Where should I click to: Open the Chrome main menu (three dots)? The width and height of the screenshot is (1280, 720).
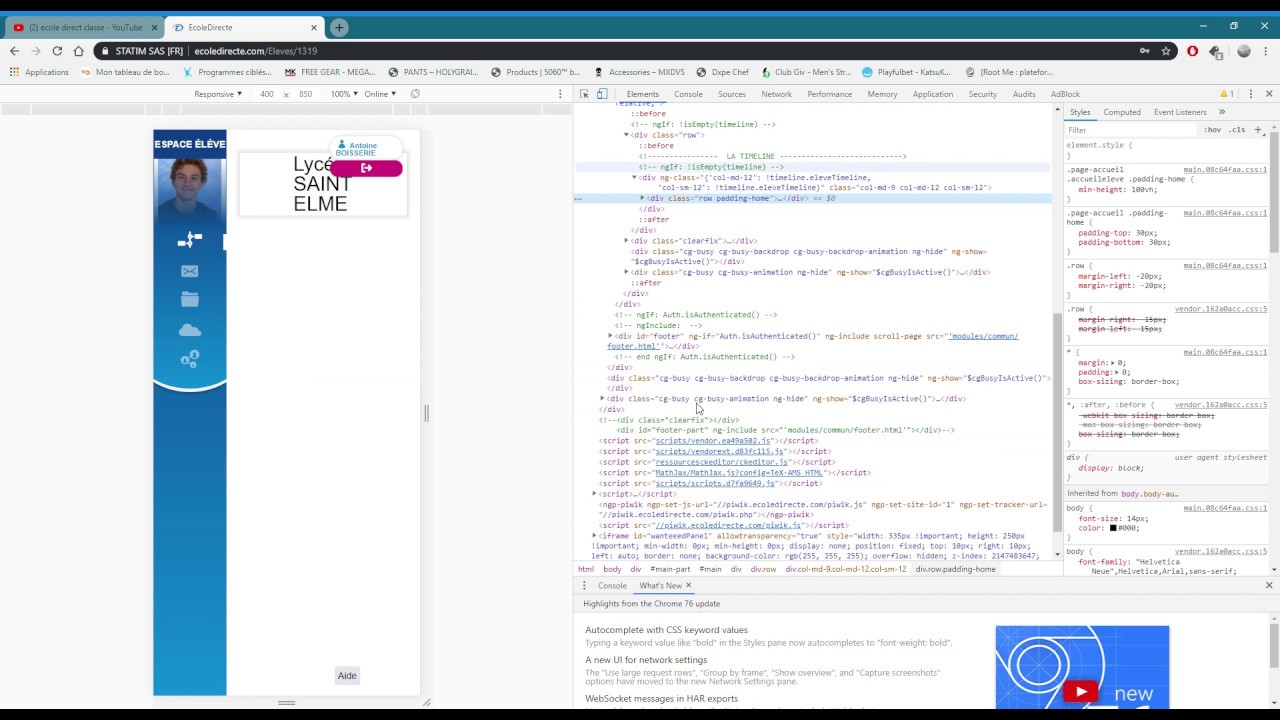click(x=1266, y=51)
